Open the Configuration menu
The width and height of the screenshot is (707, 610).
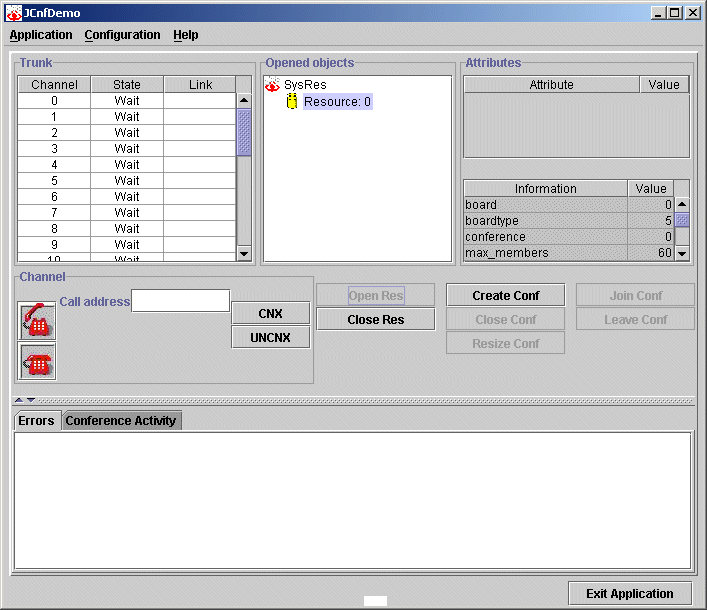tap(122, 35)
